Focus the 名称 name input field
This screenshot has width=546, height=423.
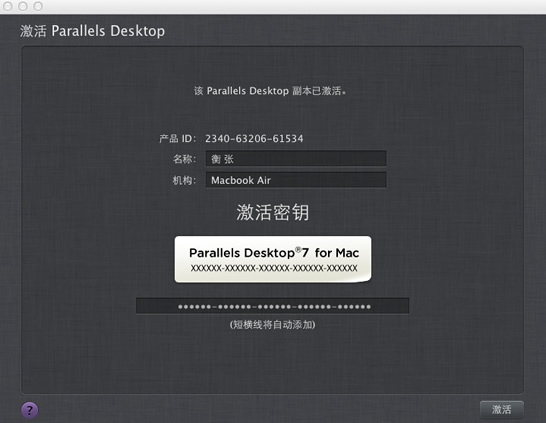296,159
